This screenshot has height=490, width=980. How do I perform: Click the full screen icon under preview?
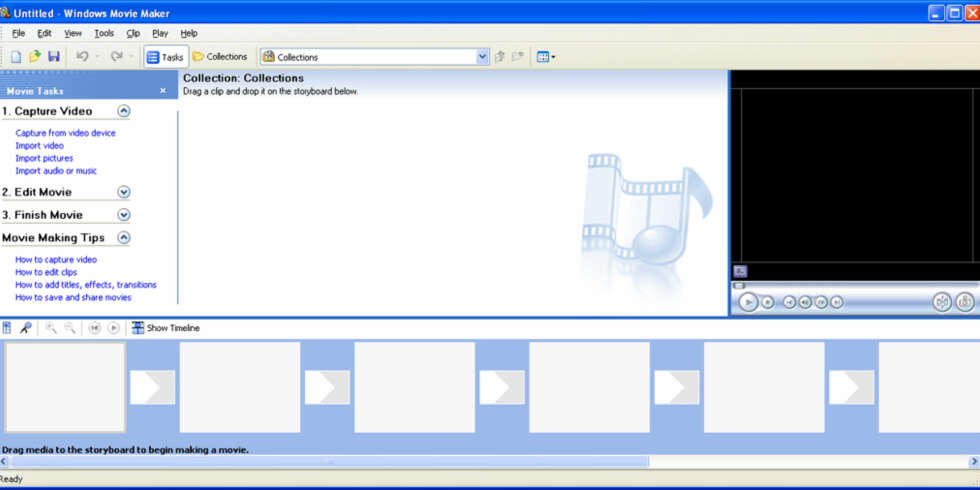[740, 271]
